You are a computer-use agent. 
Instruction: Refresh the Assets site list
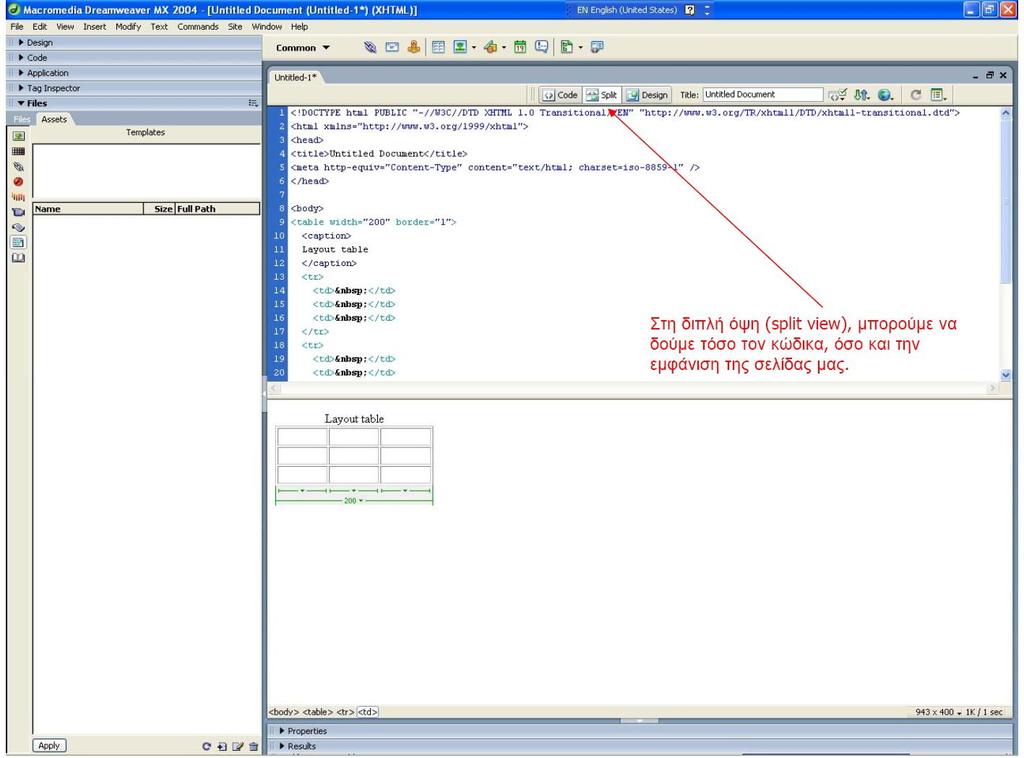pyautogui.click(x=206, y=746)
